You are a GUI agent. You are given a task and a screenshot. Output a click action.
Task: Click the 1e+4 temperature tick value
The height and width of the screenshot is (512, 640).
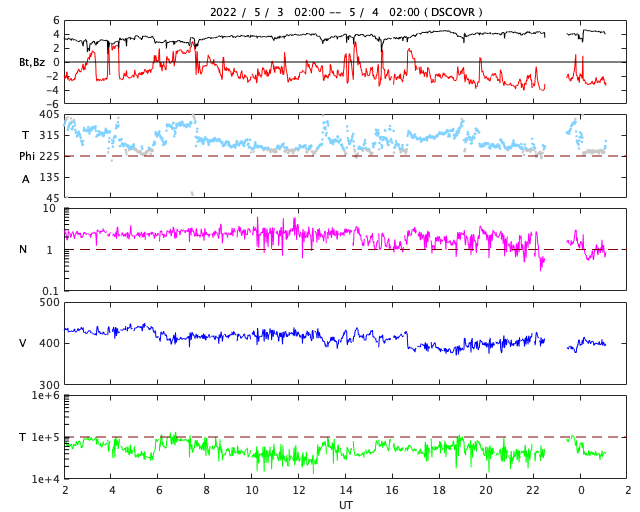pos(46,479)
